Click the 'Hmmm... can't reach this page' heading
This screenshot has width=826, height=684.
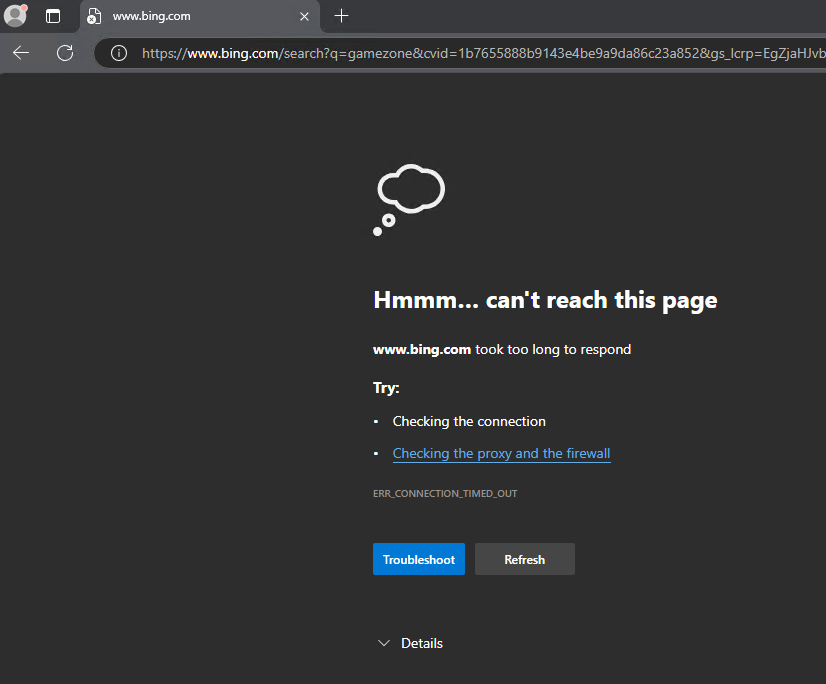point(545,300)
